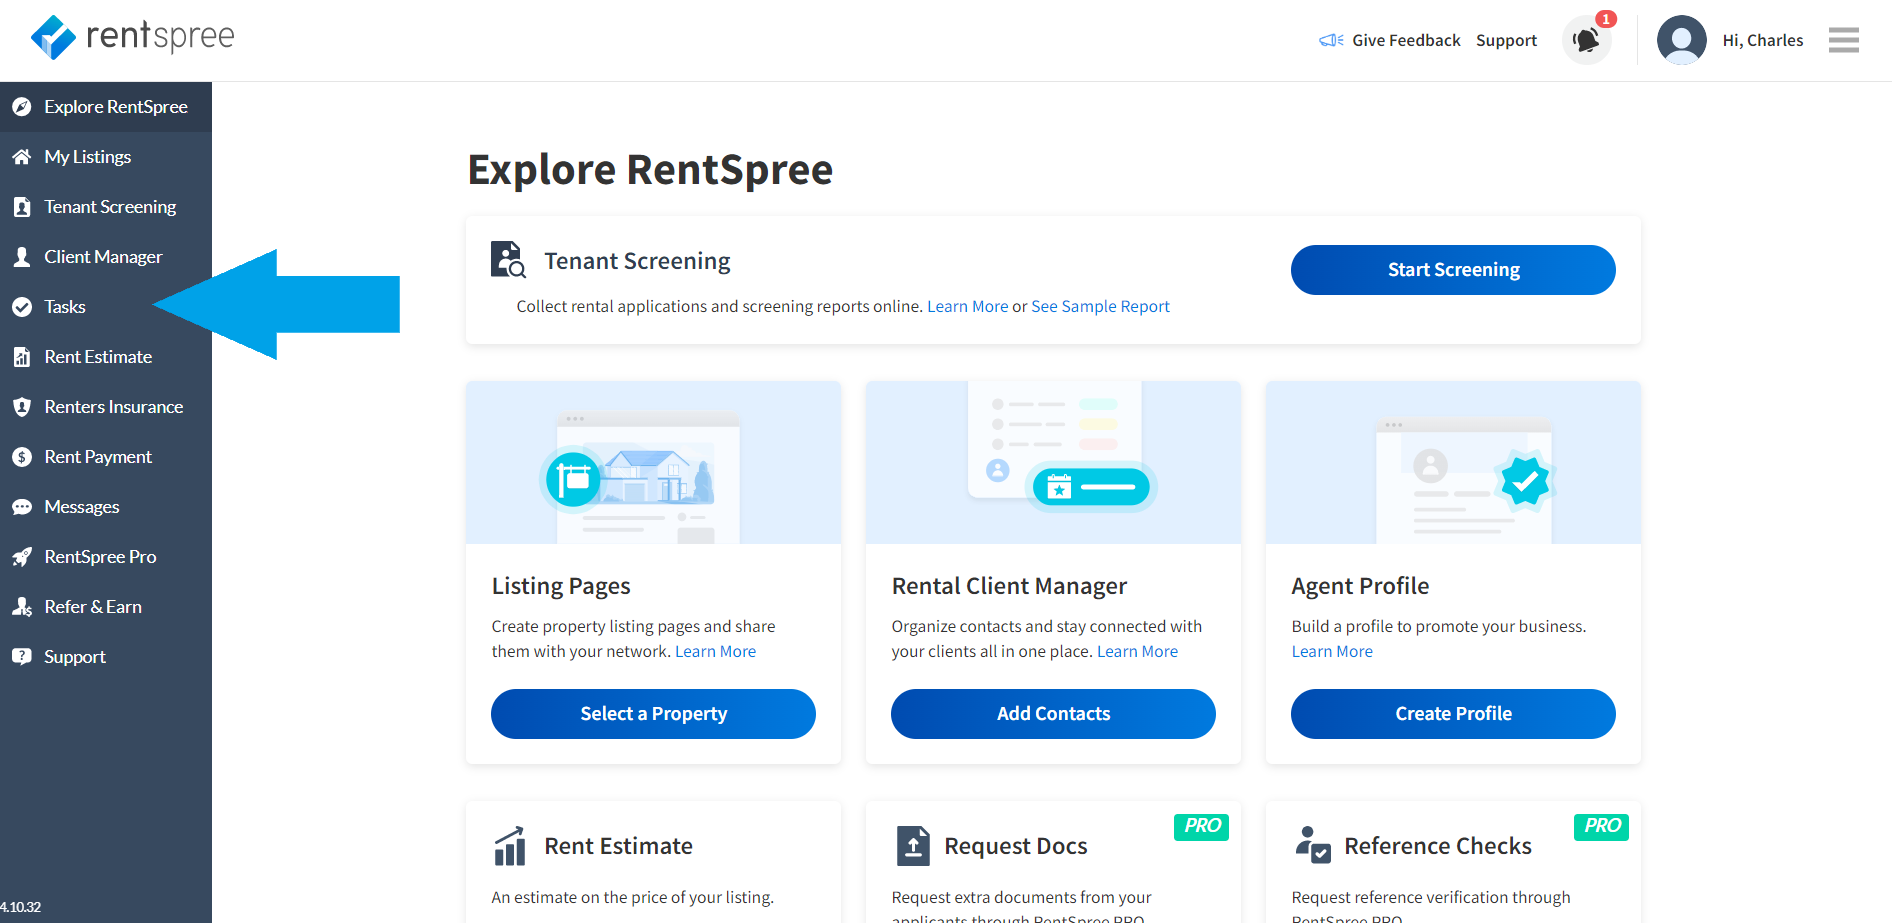This screenshot has height=923, width=1892.
Task: Click the Rental Client Manager illustration
Action: coord(1053,462)
